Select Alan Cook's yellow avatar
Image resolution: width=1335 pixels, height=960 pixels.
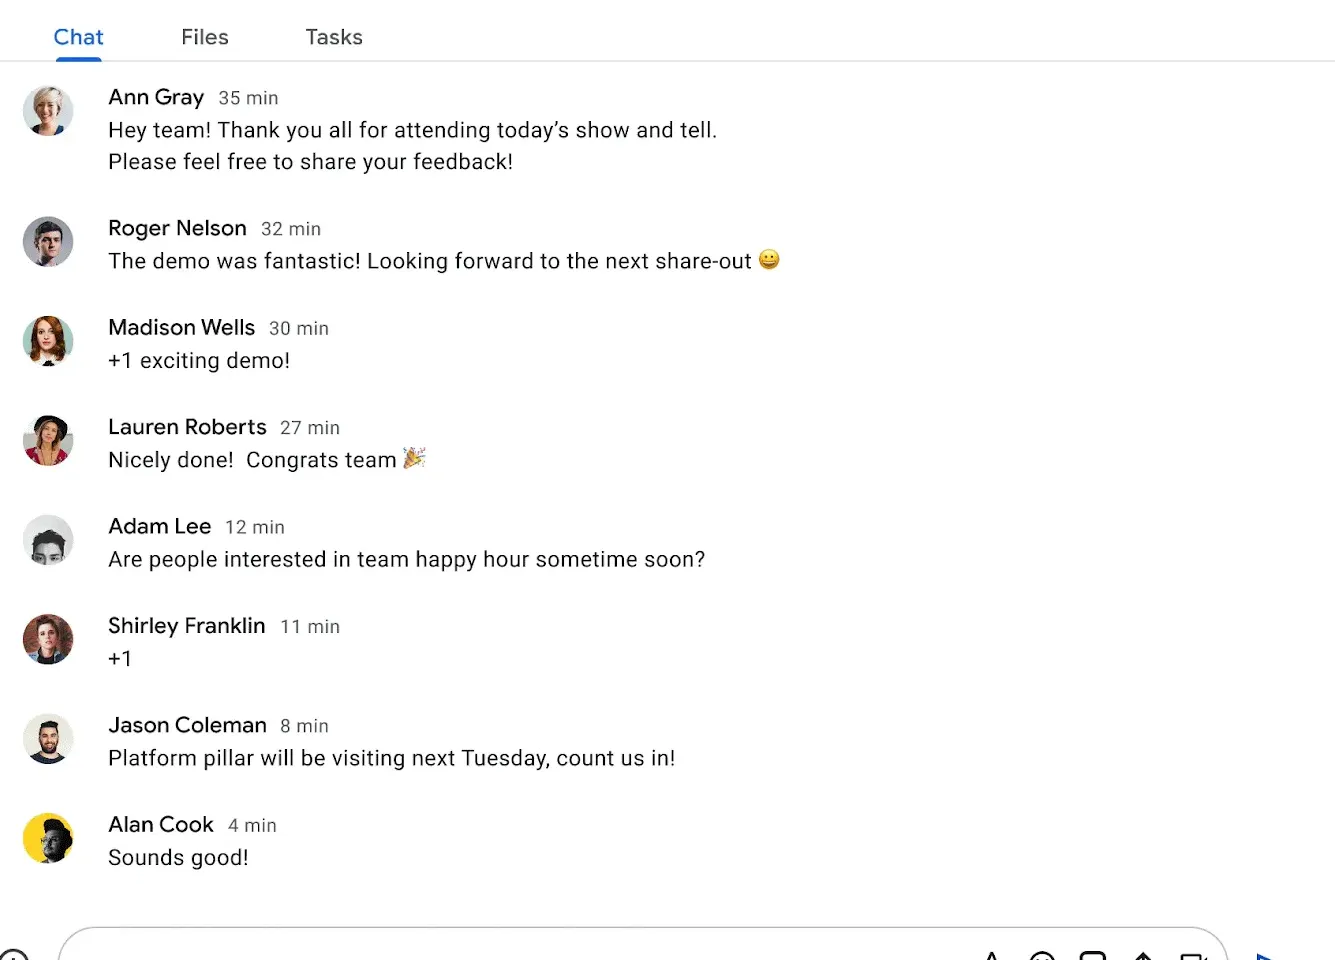point(48,838)
